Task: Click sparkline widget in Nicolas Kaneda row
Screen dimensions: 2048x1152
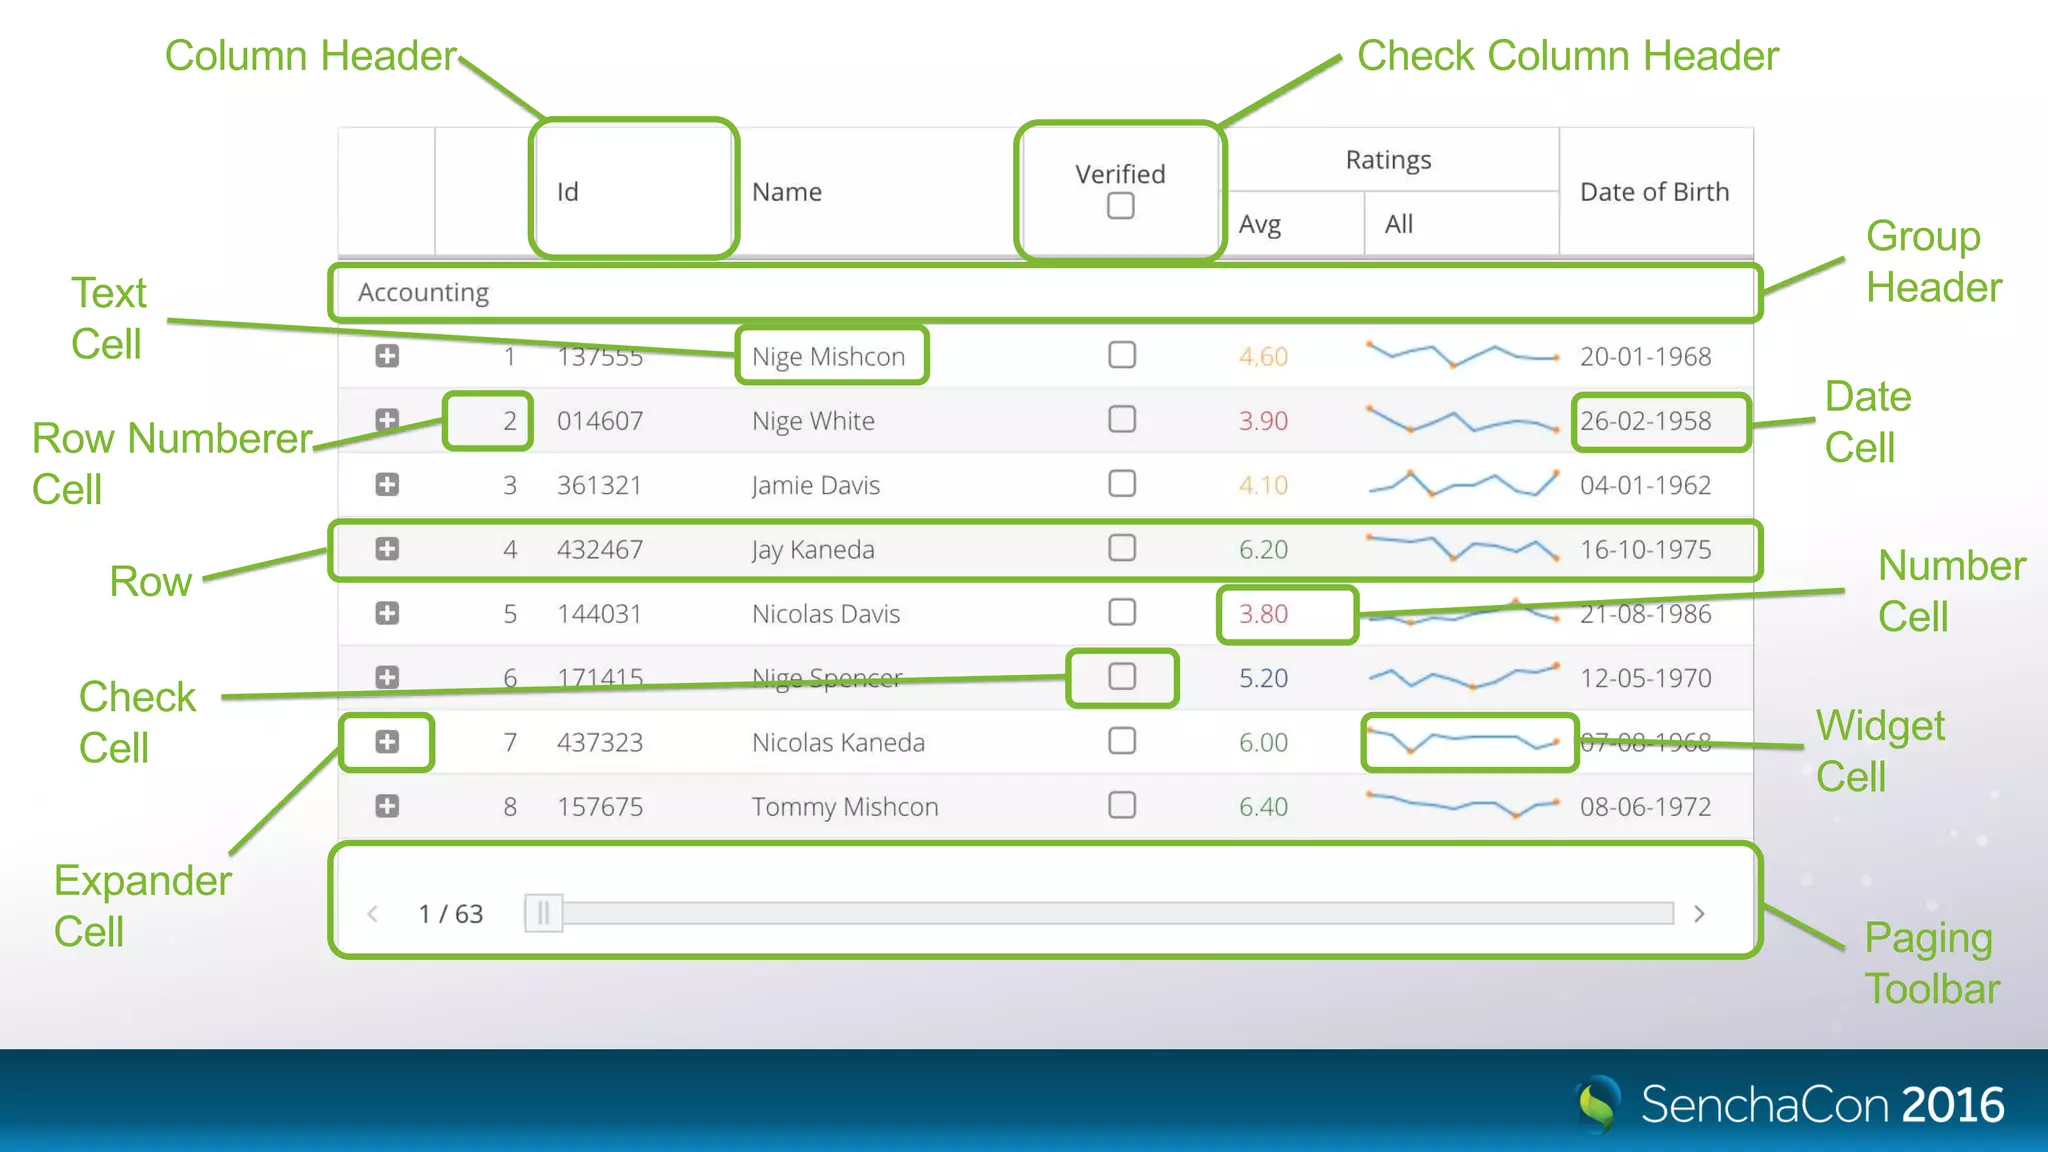Action: pos(1463,741)
